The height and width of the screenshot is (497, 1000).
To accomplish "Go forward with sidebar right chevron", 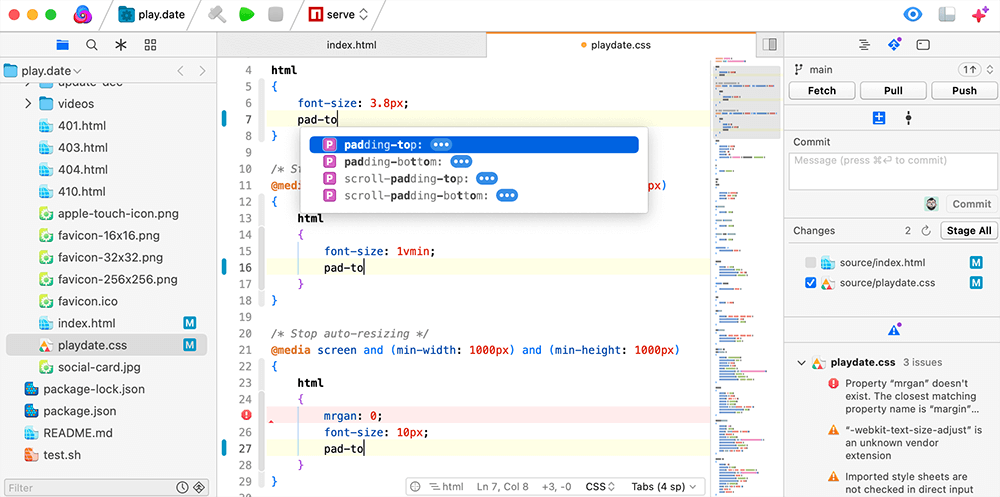I will pos(202,71).
